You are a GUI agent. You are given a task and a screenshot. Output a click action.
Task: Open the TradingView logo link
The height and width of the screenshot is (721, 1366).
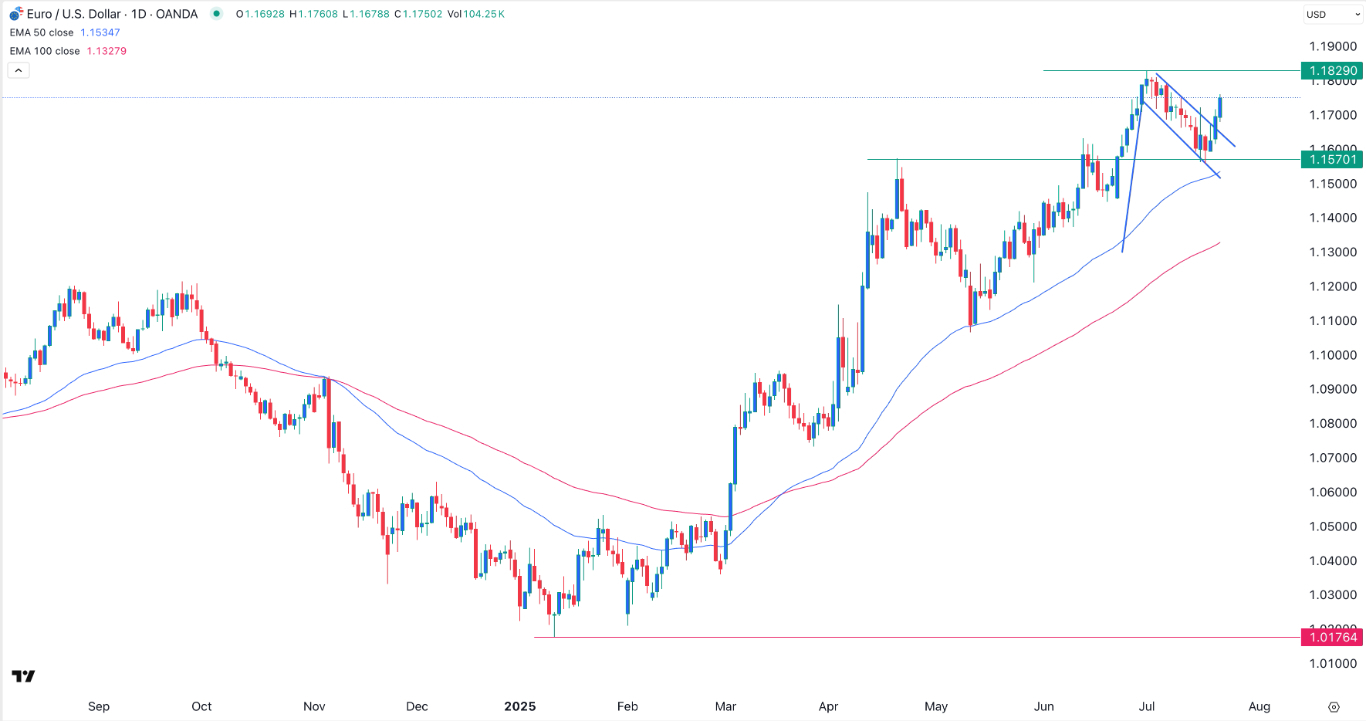24,677
